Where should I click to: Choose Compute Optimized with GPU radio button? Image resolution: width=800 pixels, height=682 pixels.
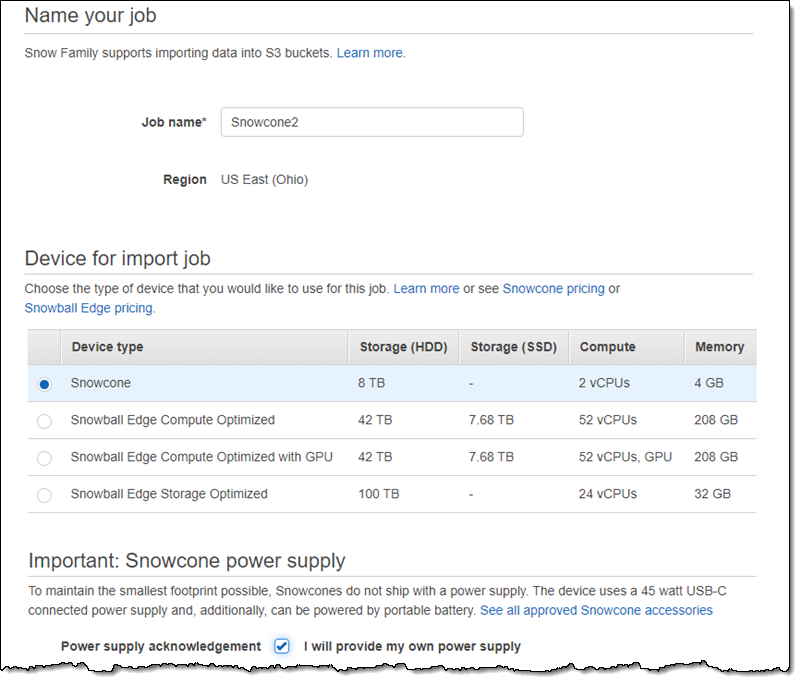(x=44, y=458)
